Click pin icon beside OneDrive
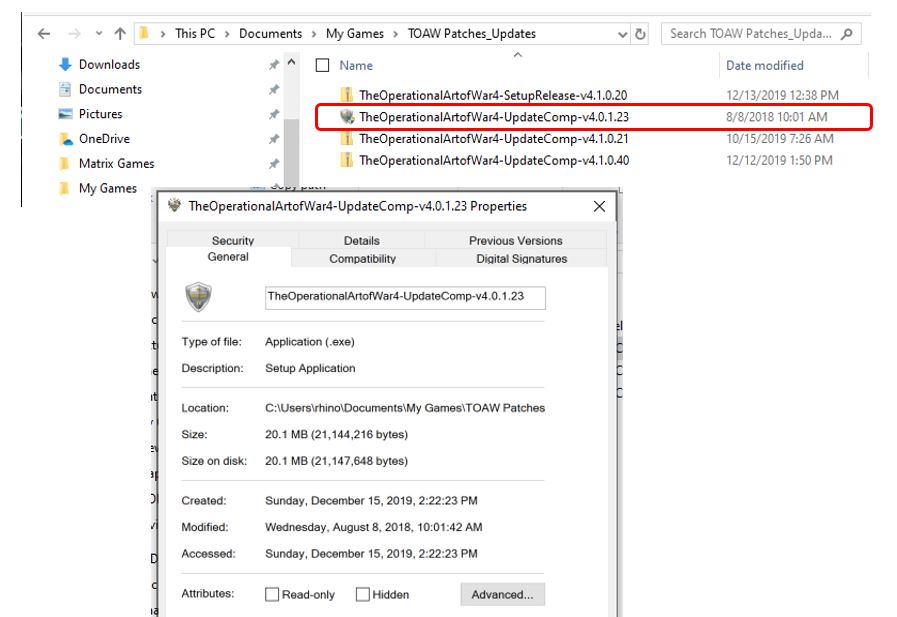 click(x=274, y=139)
